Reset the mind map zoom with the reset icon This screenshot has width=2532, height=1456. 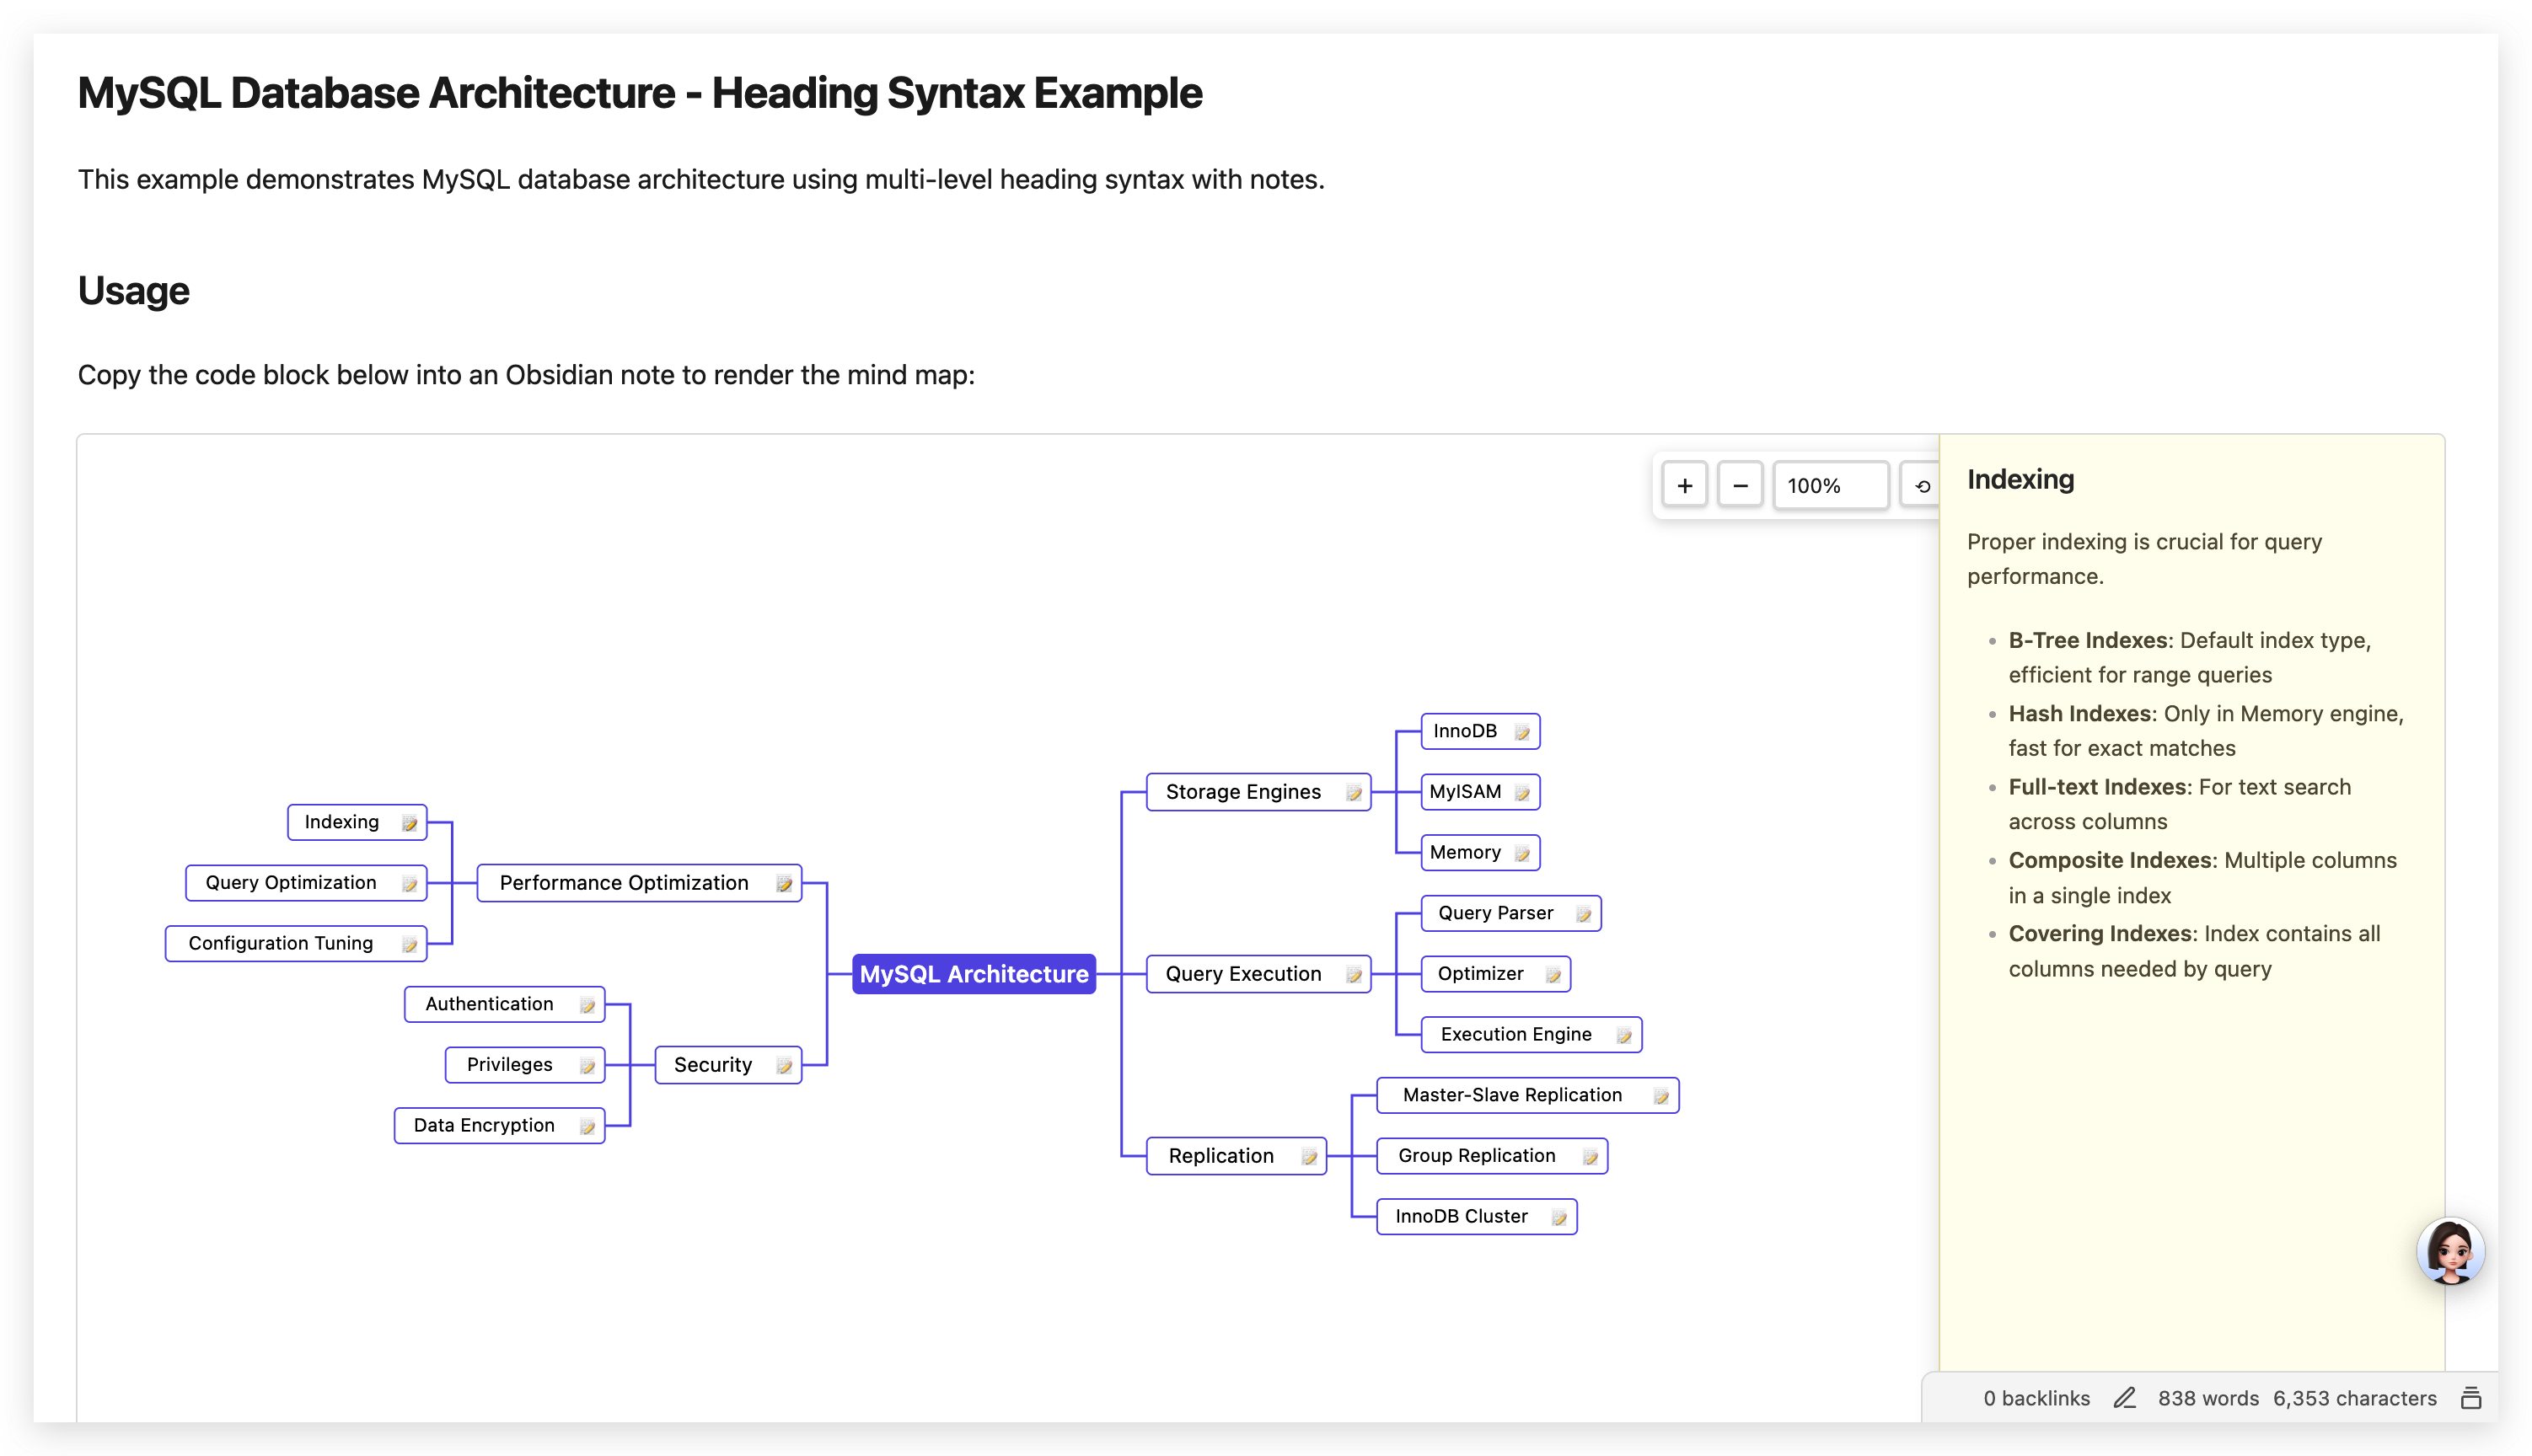pyautogui.click(x=1924, y=485)
